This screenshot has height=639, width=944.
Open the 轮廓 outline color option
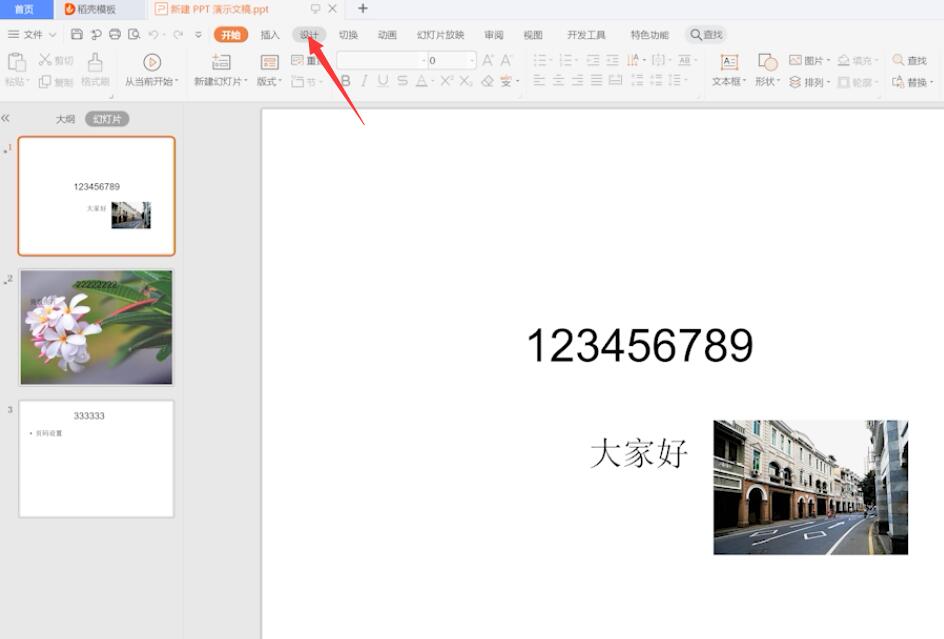click(859, 82)
